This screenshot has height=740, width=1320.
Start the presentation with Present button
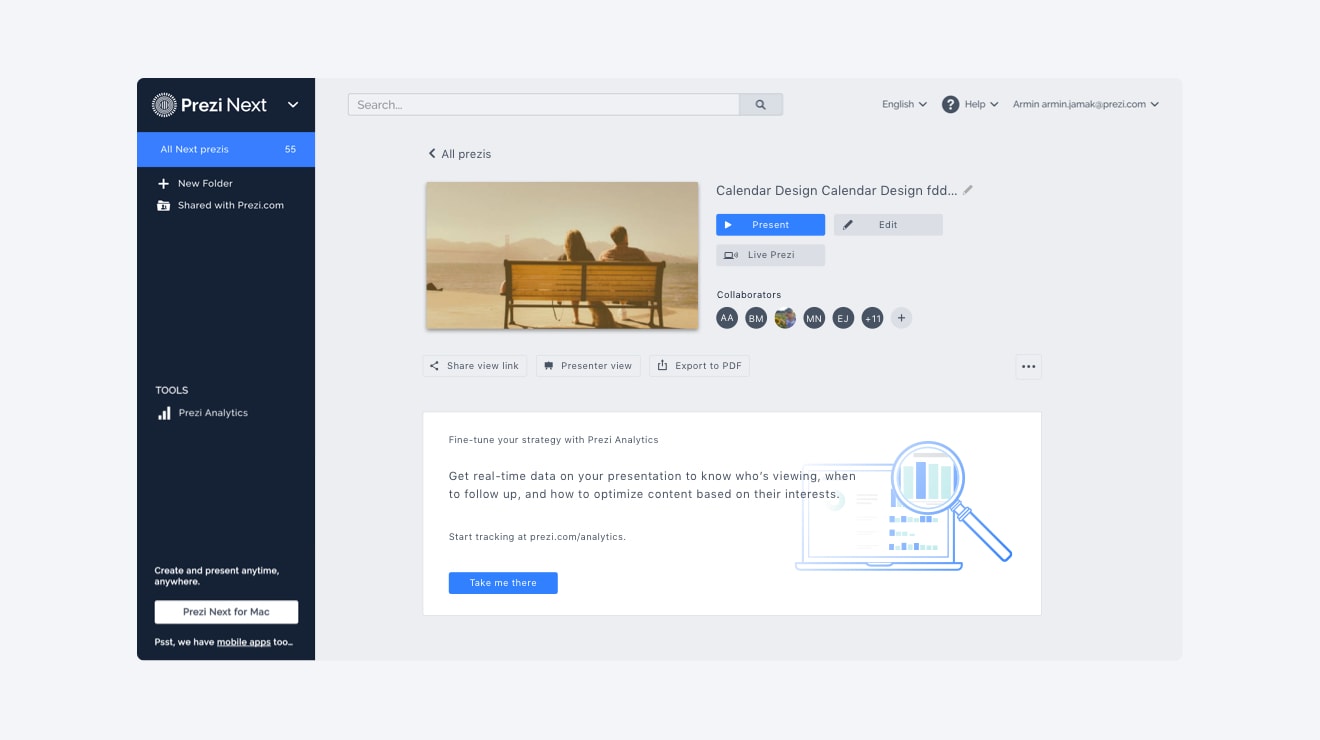(x=770, y=225)
